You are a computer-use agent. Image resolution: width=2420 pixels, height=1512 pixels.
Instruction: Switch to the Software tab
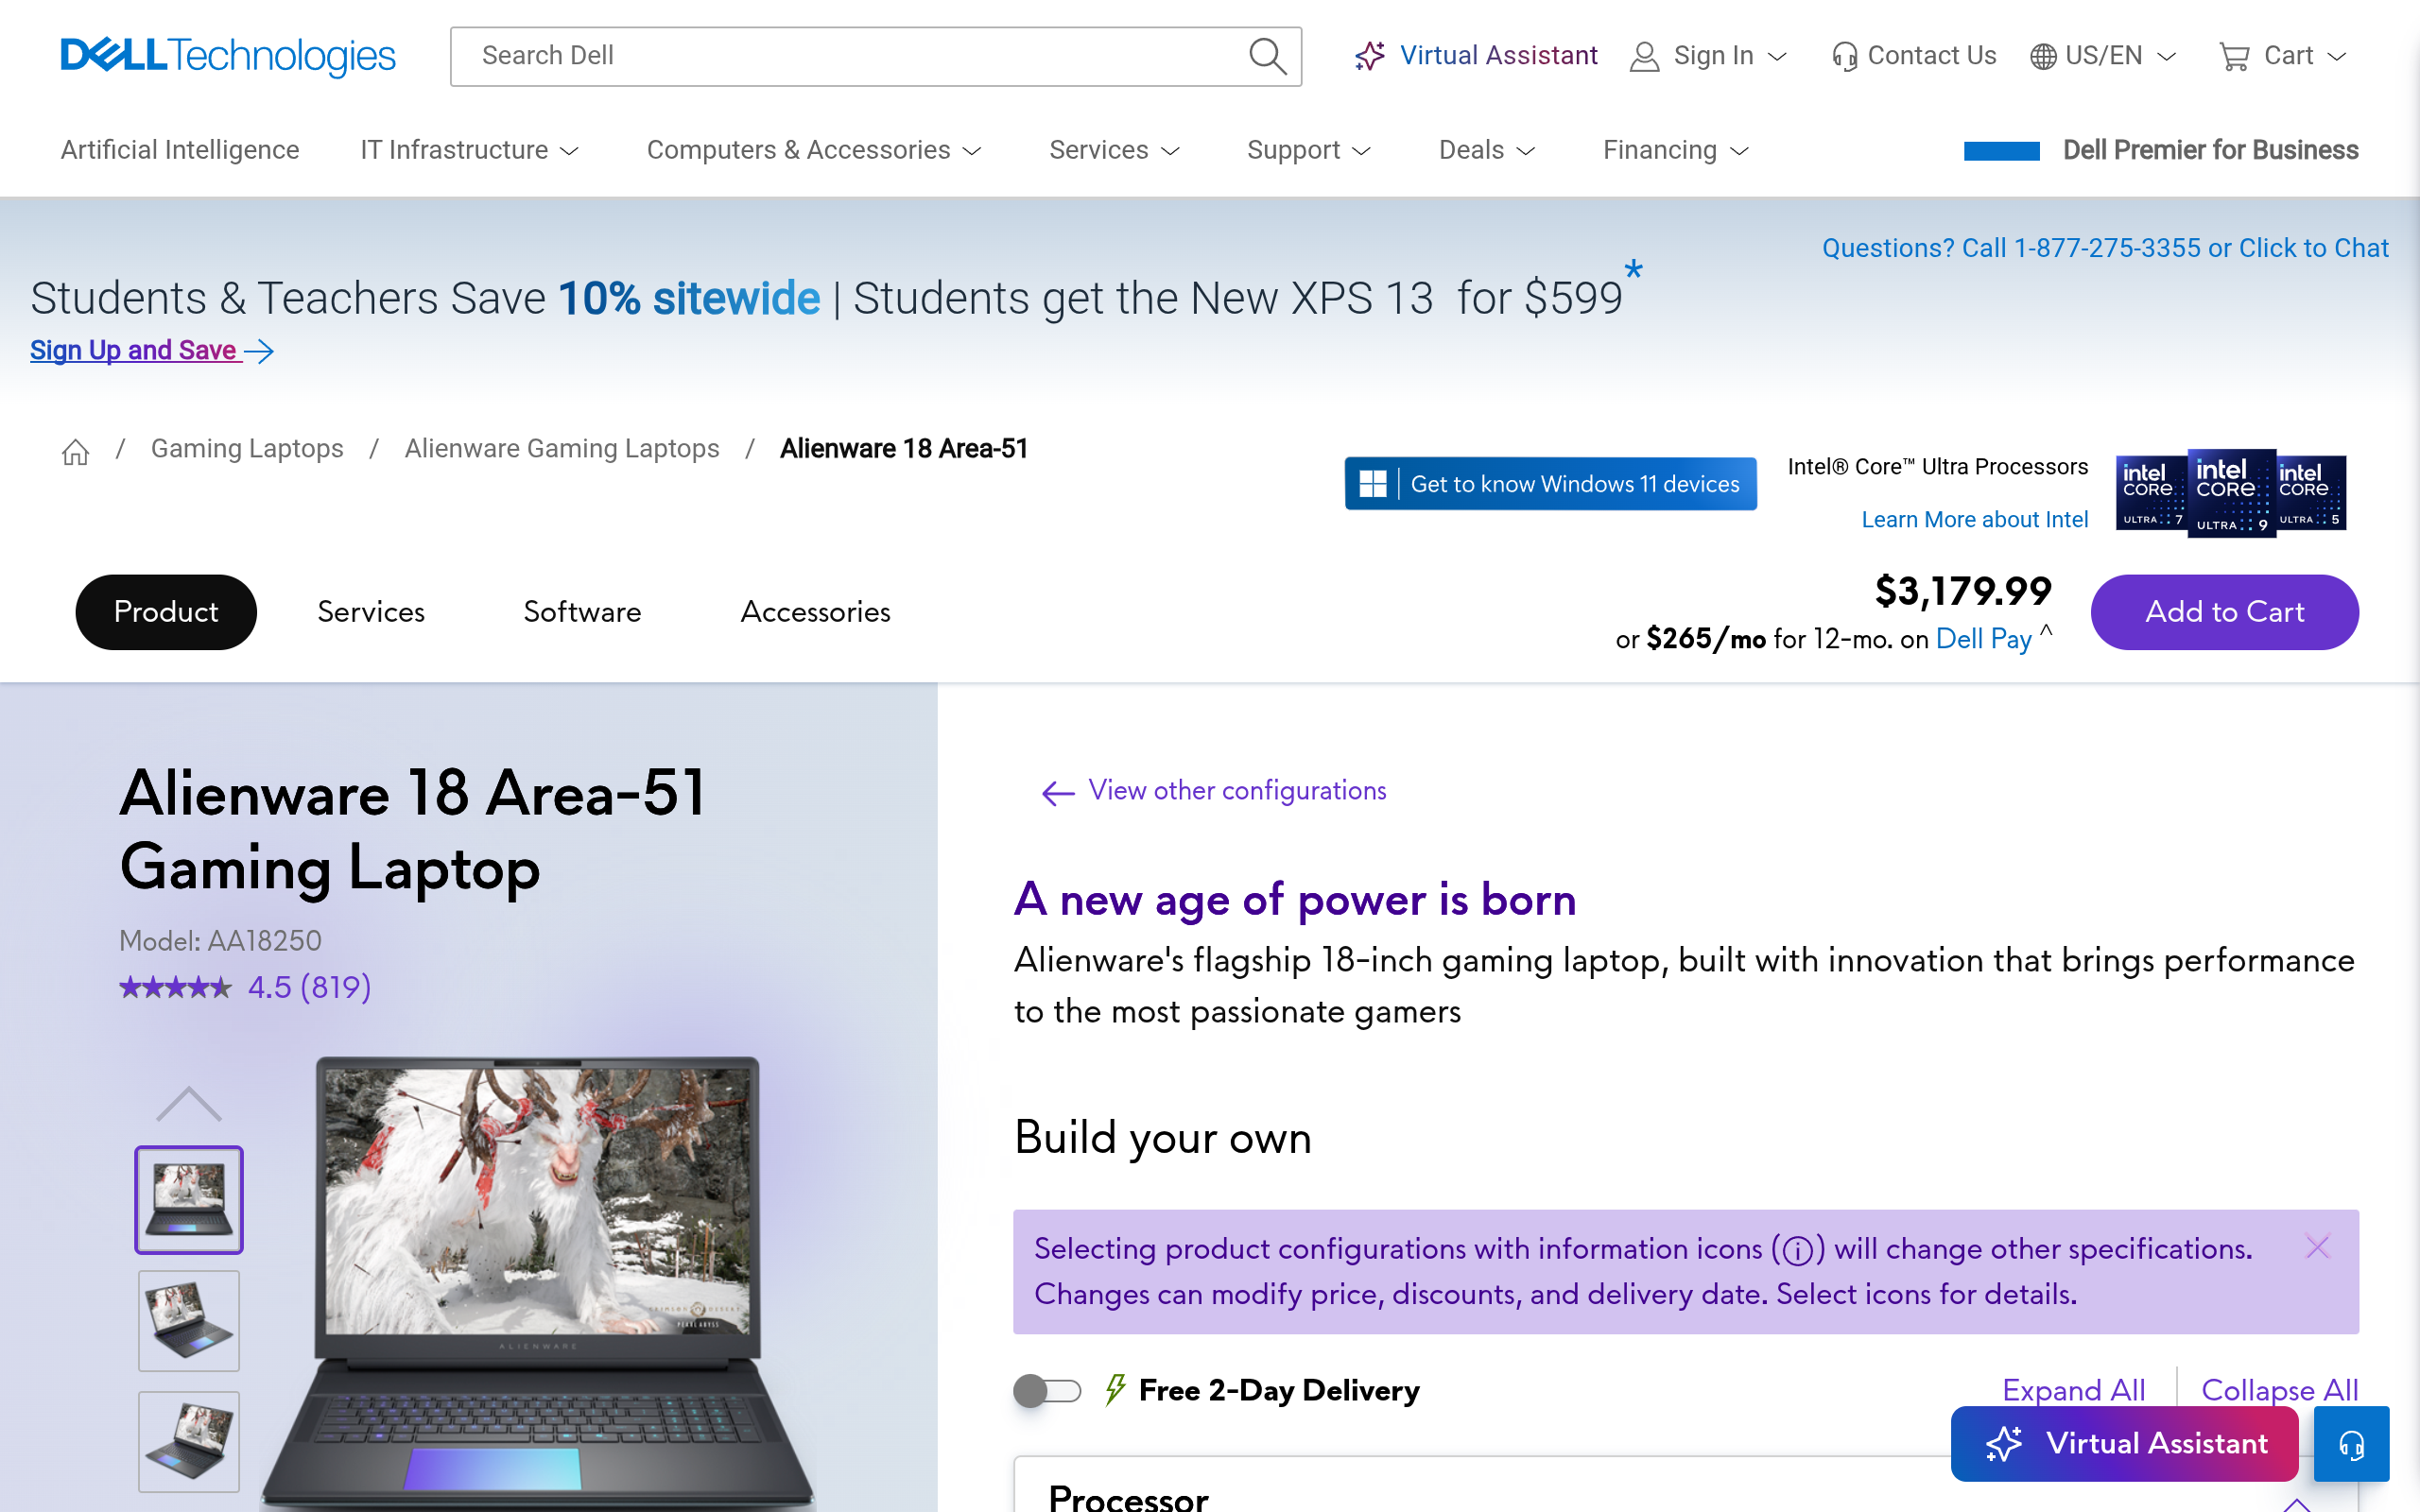(582, 612)
